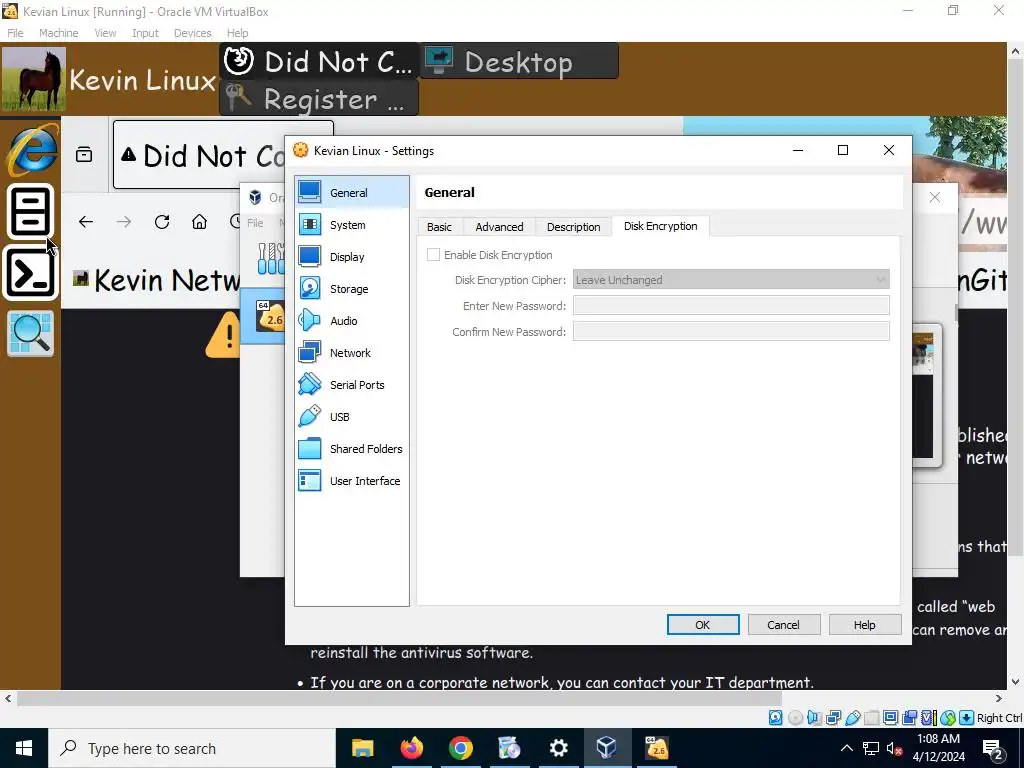
Task: Open the Serial Ports category
Action: click(x=351, y=385)
